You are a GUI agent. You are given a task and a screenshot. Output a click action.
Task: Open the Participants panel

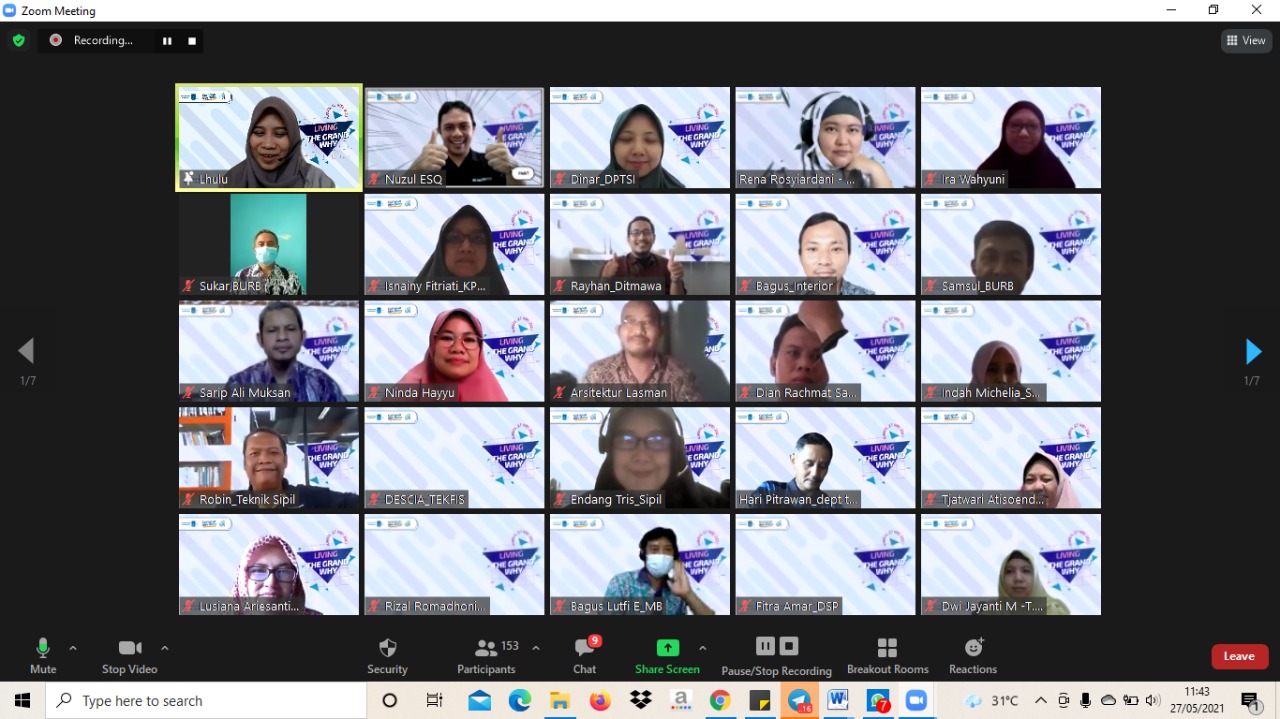486,656
